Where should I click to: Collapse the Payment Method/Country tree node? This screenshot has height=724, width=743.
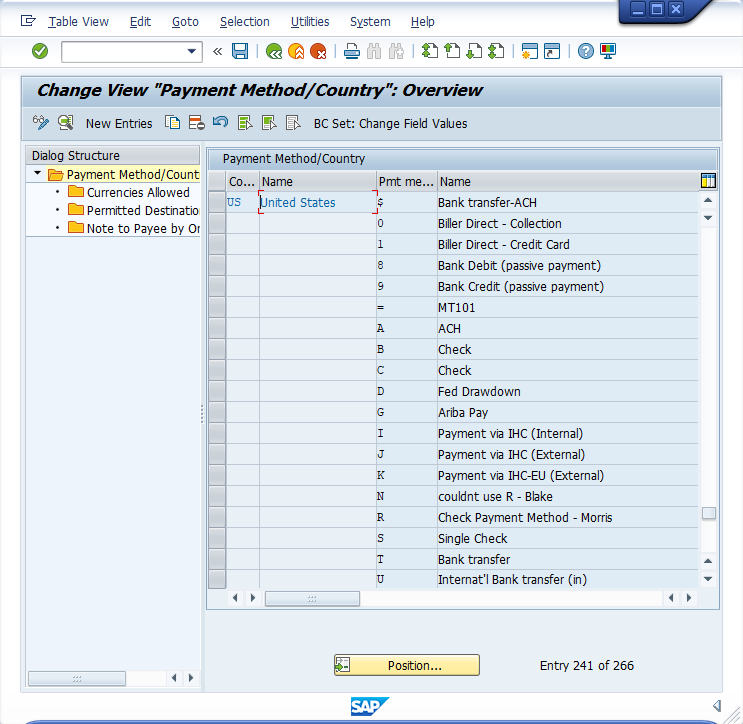(37, 174)
